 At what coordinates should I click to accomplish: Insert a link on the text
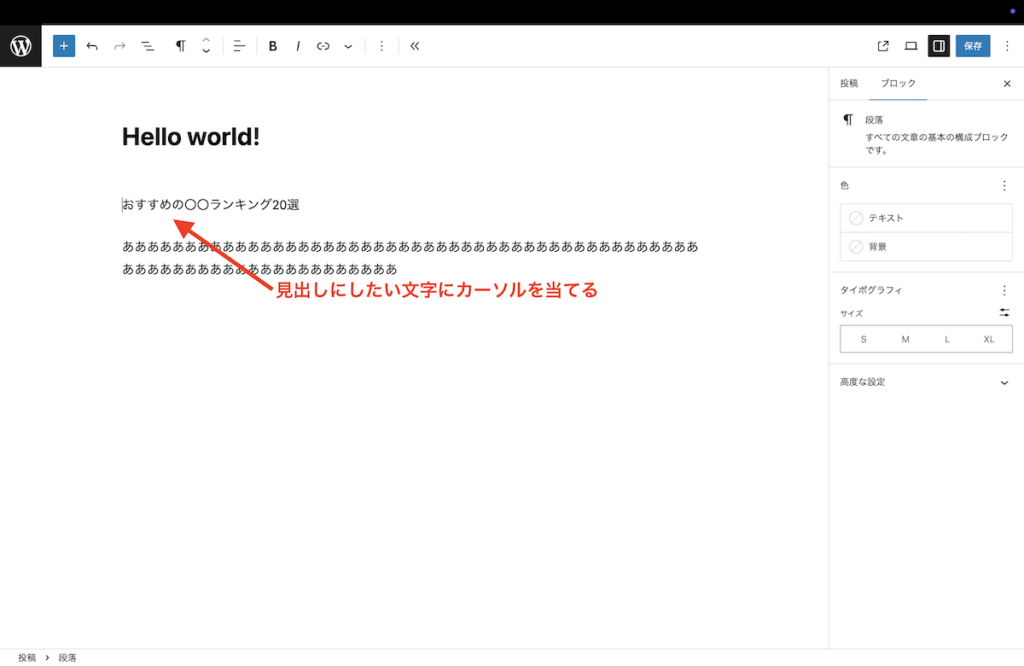(322, 45)
